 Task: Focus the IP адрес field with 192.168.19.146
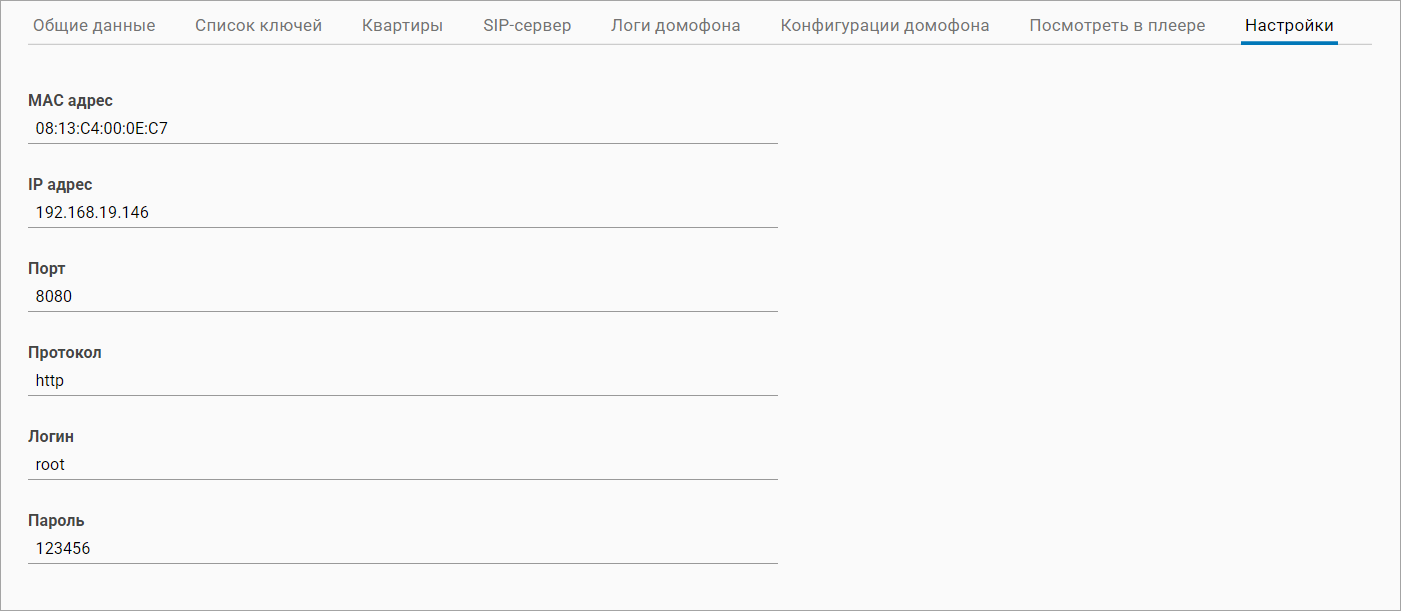pos(403,212)
